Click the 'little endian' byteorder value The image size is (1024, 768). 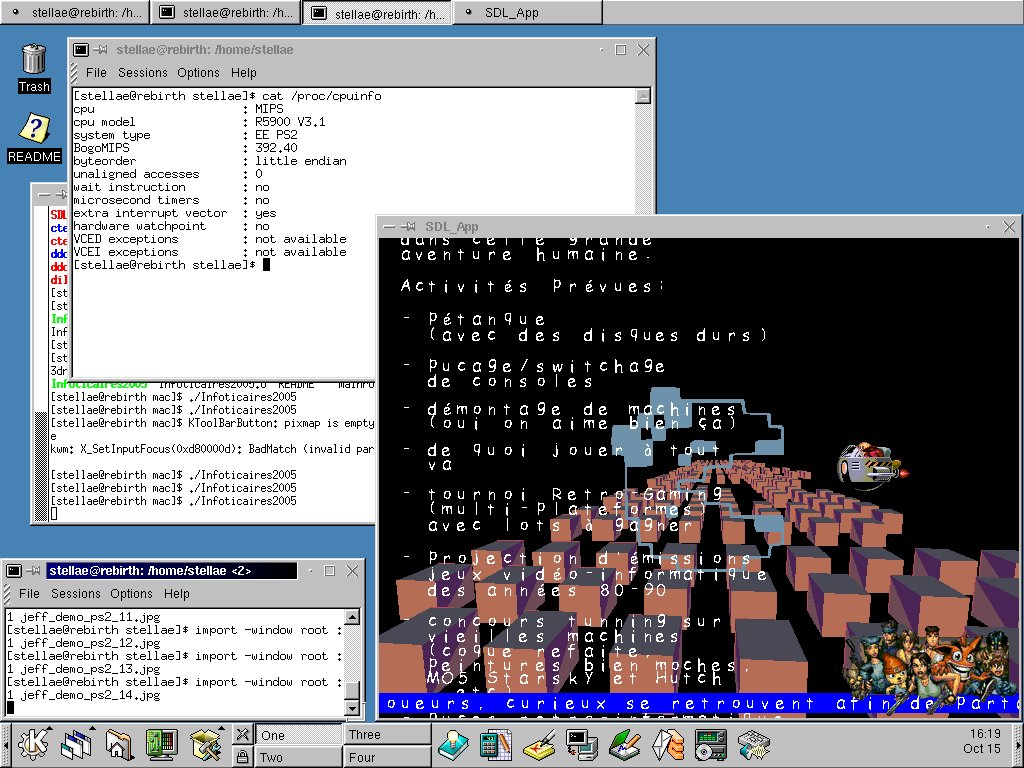(300, 161)
